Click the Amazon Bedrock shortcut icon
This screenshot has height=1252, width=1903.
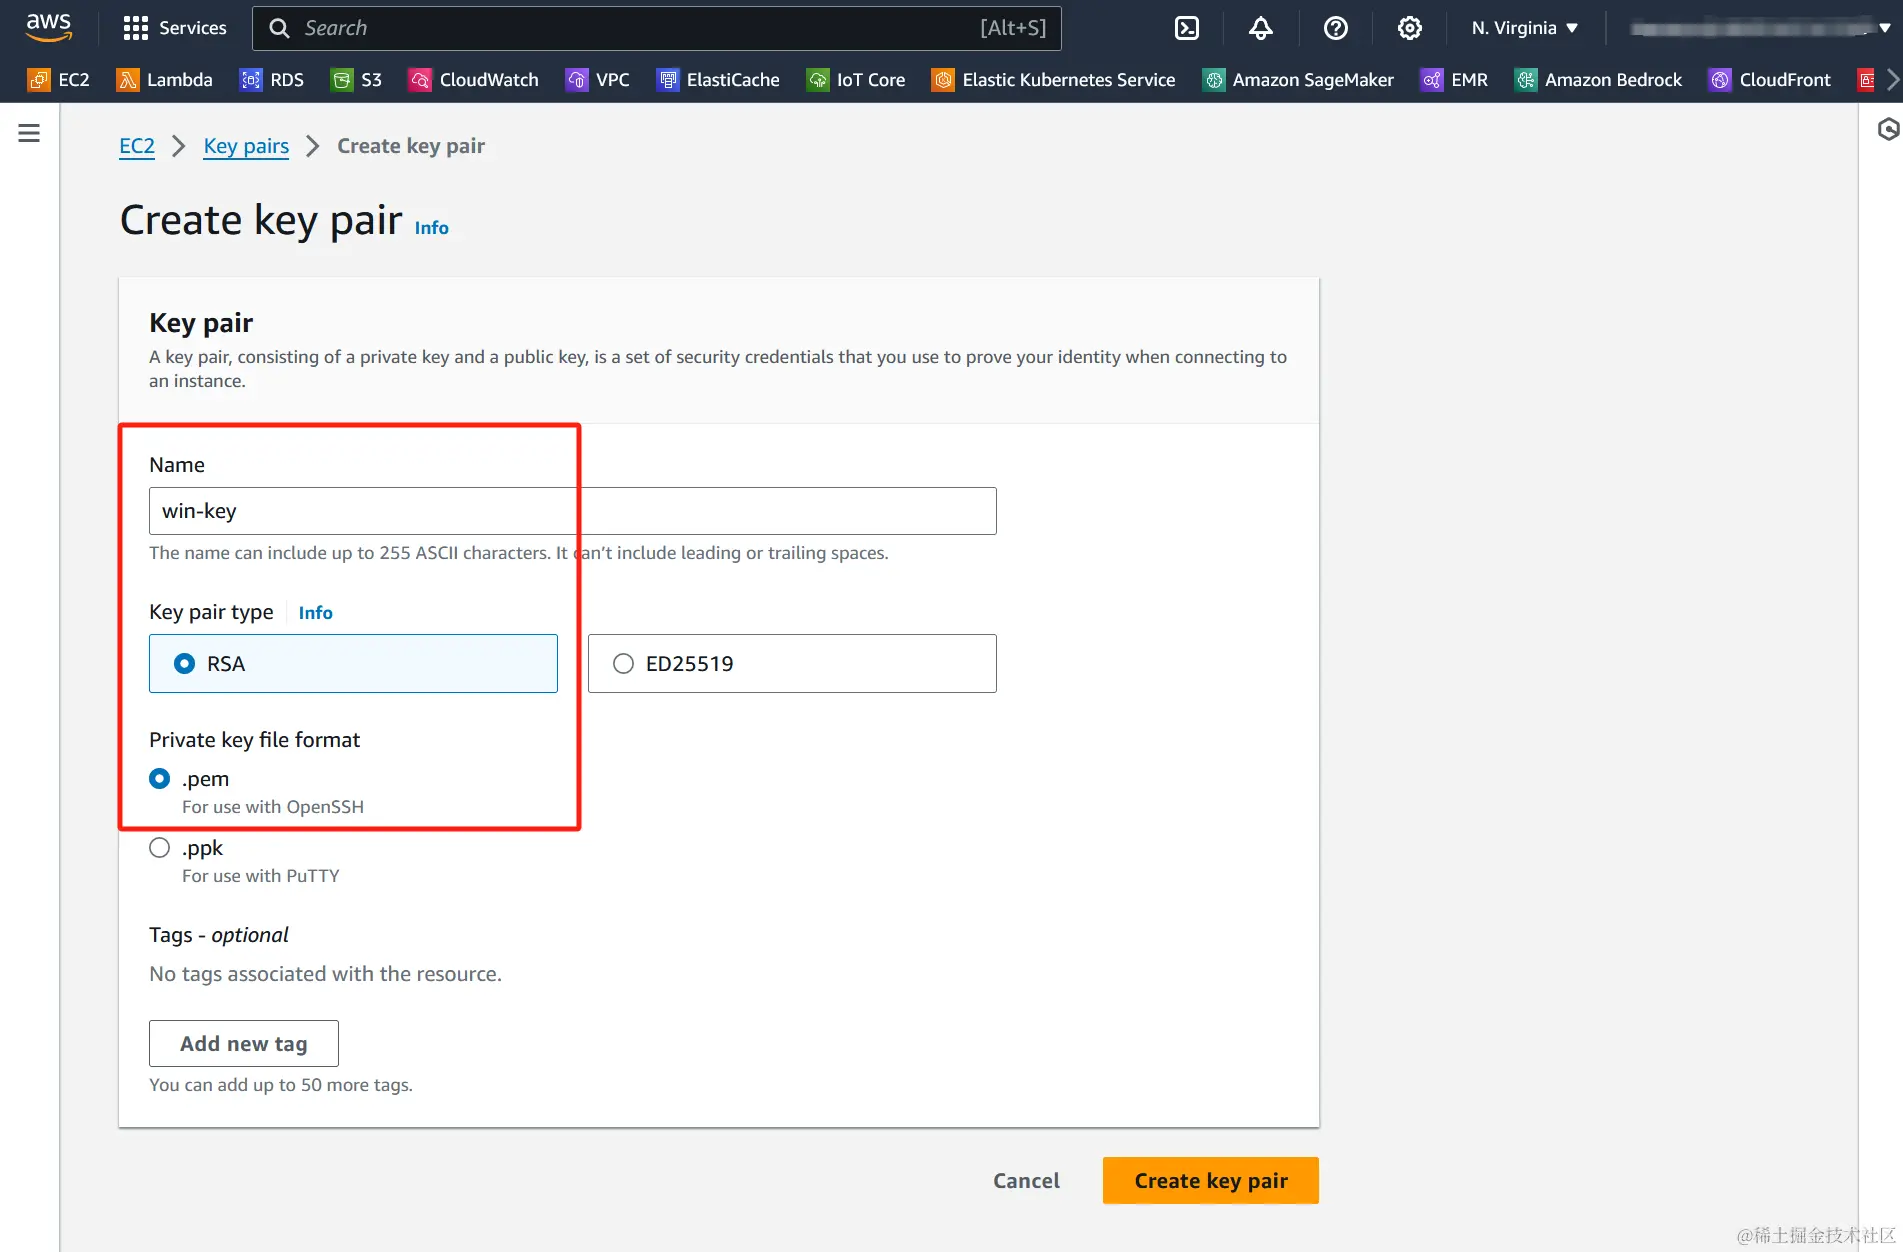(1526, 80)
